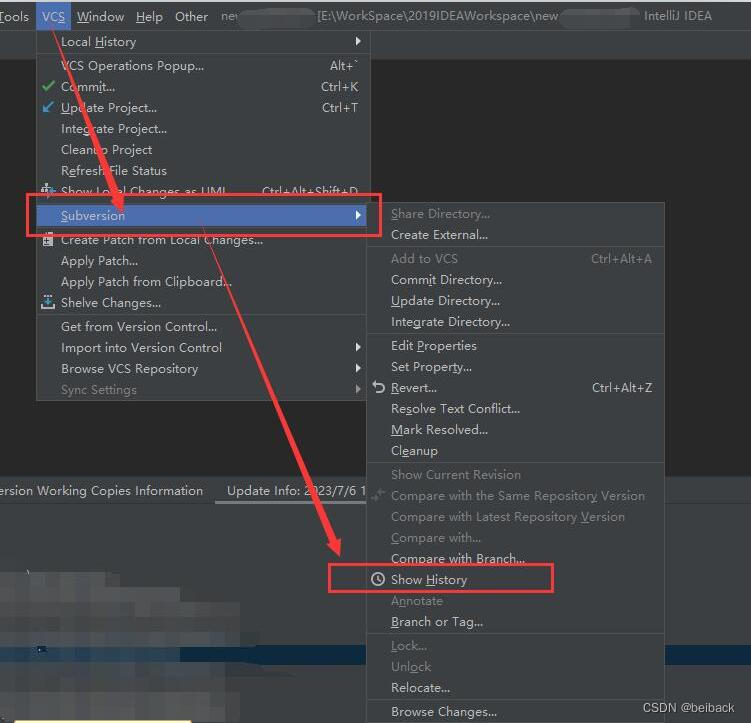Image resolution: width=751 pixels, height=723 pixels.
Task: Open the Tools menu
Action: point(14,16)
